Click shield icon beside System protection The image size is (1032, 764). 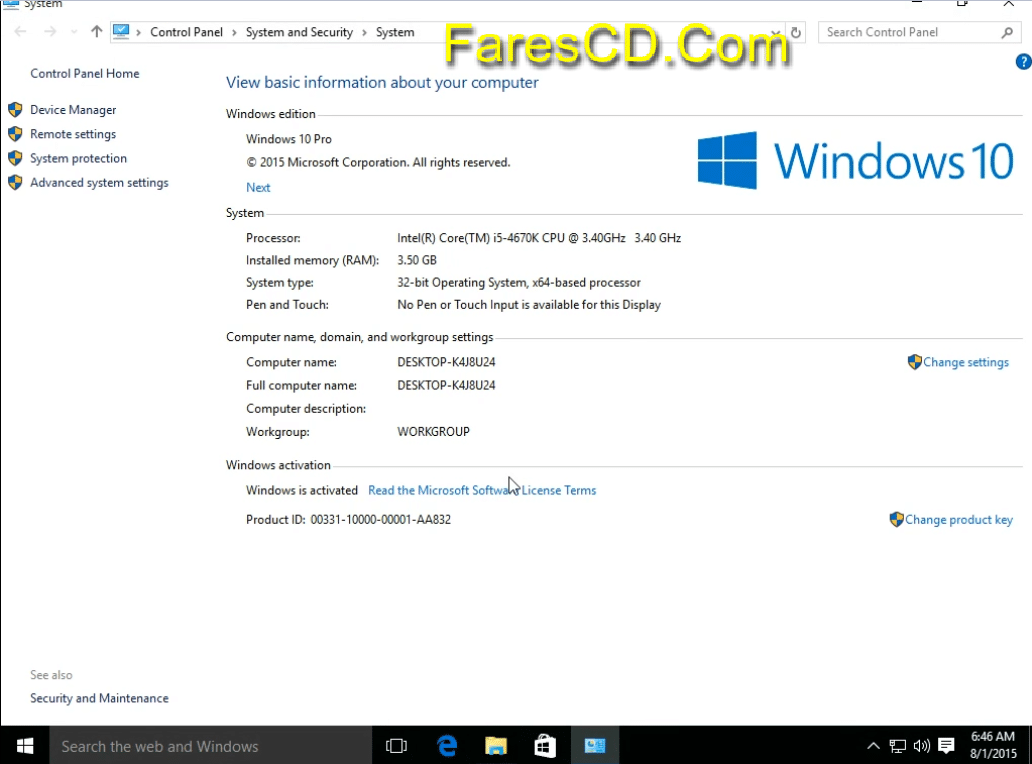[15, 159]
